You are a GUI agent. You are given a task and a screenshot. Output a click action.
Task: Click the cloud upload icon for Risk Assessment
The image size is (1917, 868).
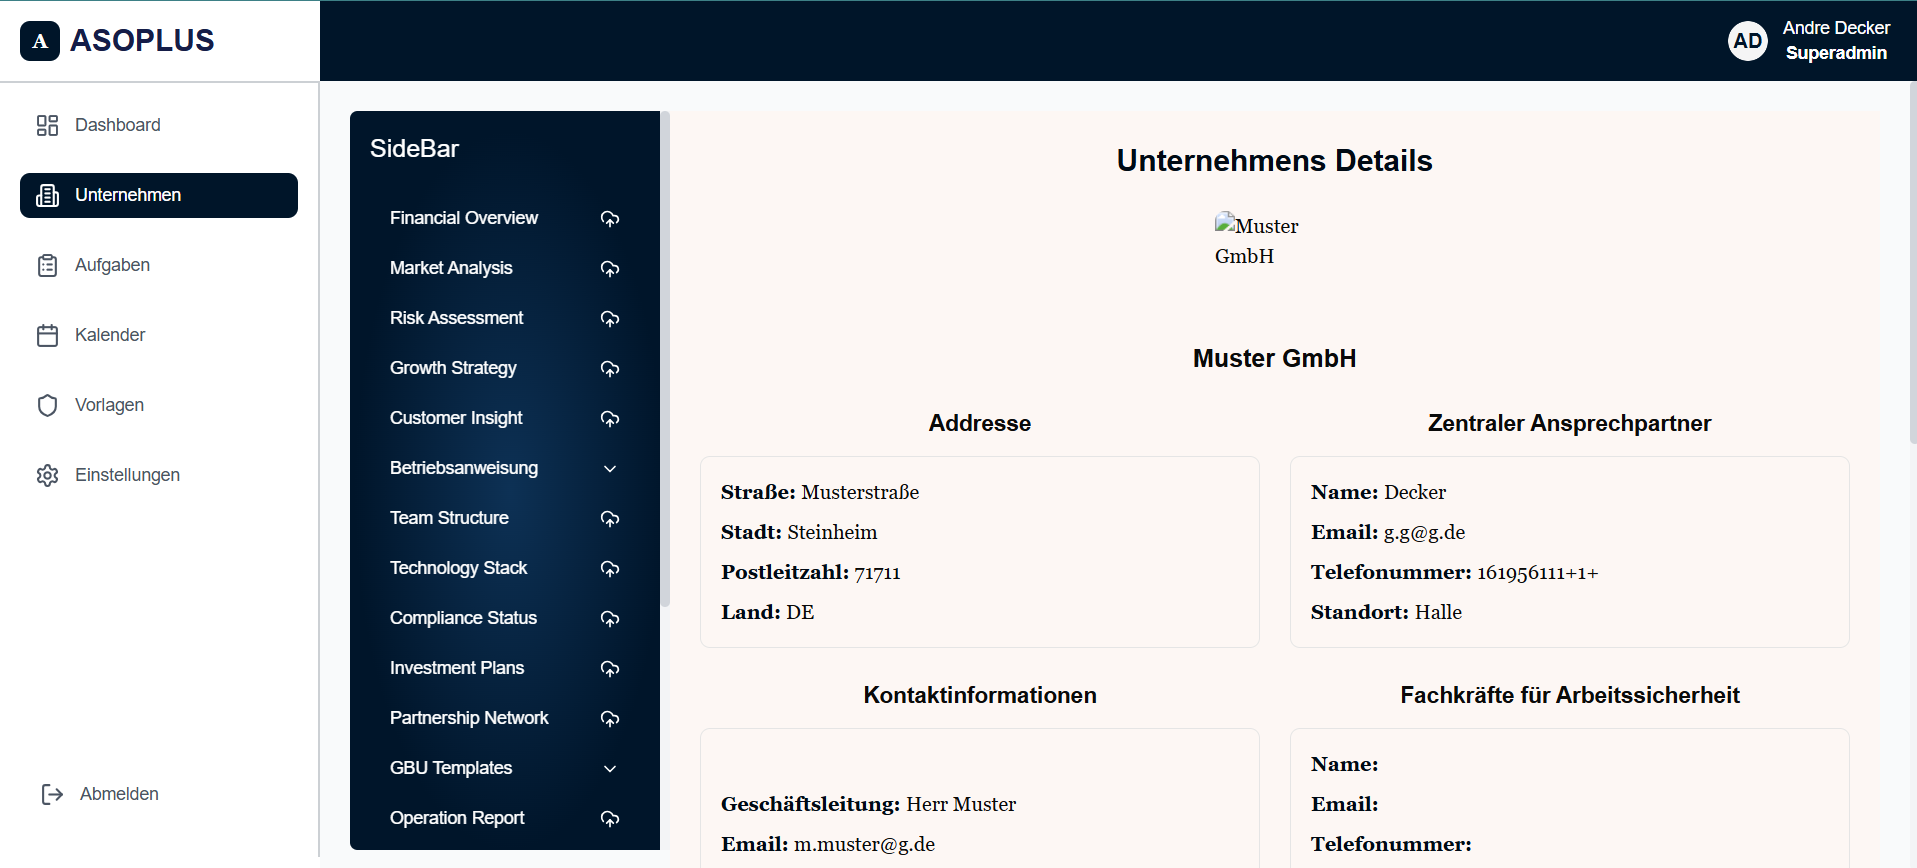tap(610, 318)
